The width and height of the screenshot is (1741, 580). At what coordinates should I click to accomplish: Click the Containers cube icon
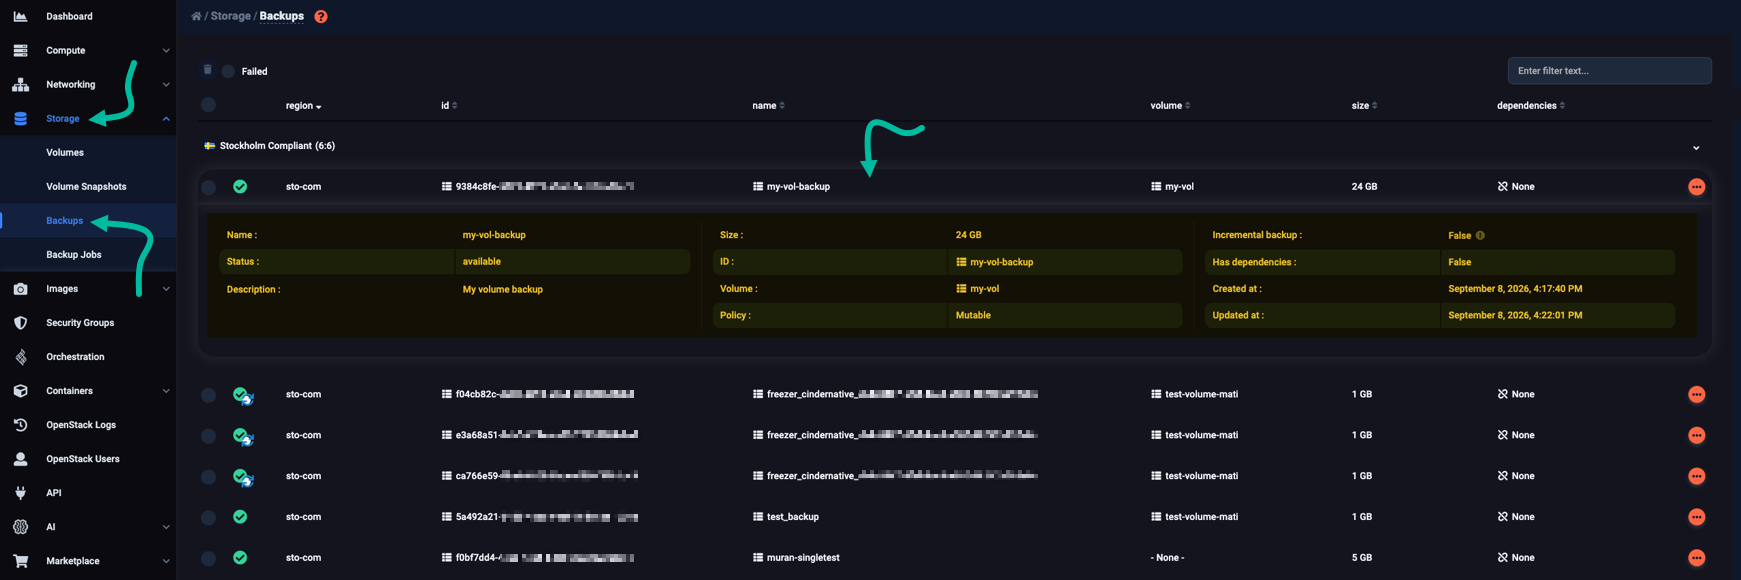[20, 391]
